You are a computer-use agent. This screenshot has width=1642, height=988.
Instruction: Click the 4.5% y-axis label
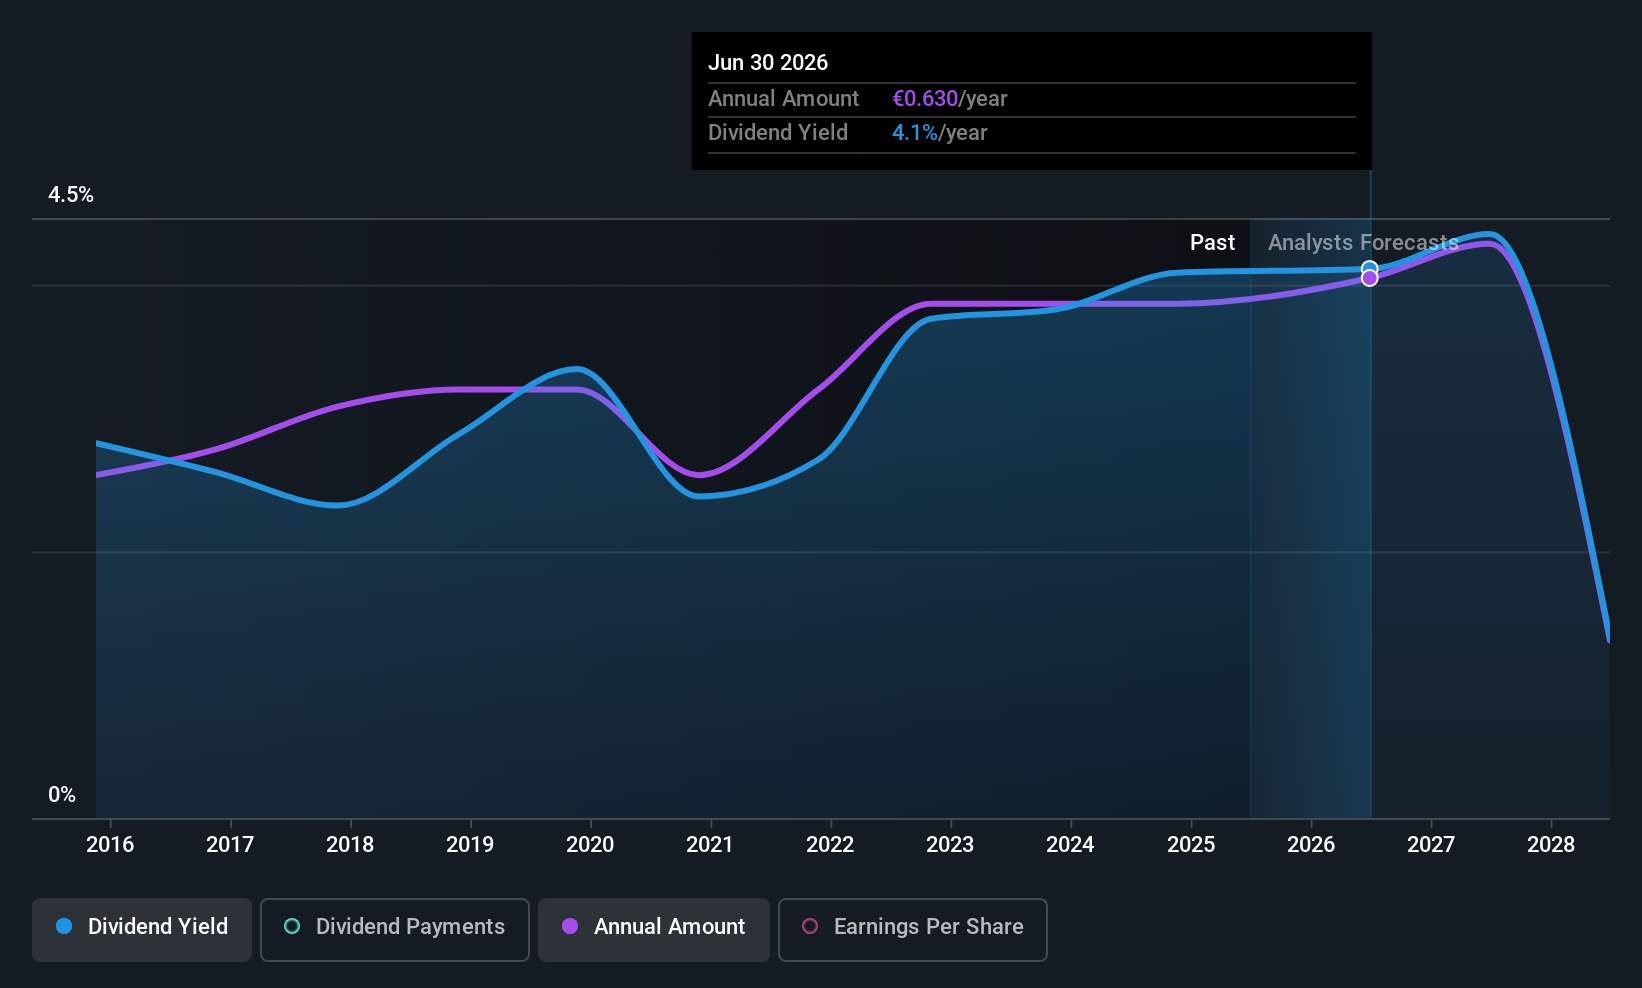pyautogui.click(x=71, y=195)
